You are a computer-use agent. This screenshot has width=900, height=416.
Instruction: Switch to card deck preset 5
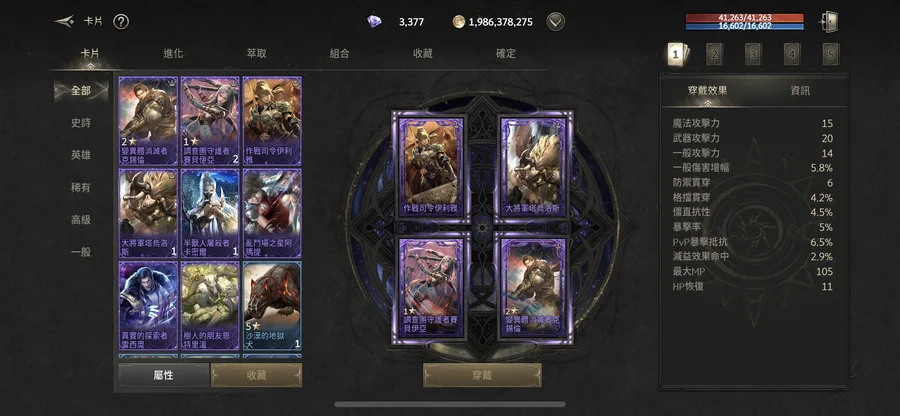[x=831, y=55]
